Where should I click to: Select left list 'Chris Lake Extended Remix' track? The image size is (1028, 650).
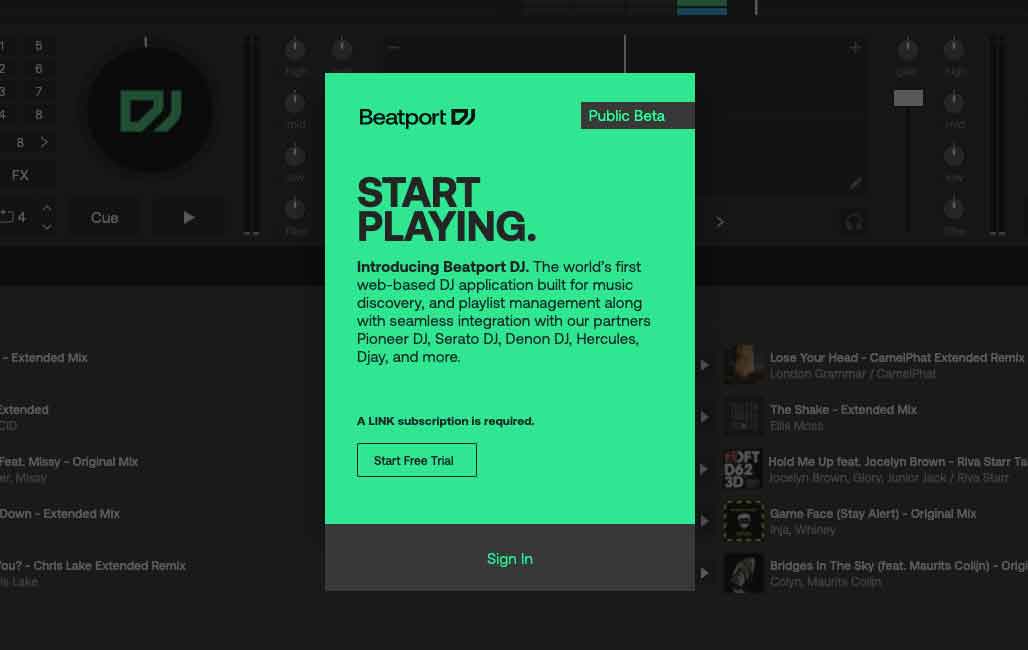click(x=93, y=565)
